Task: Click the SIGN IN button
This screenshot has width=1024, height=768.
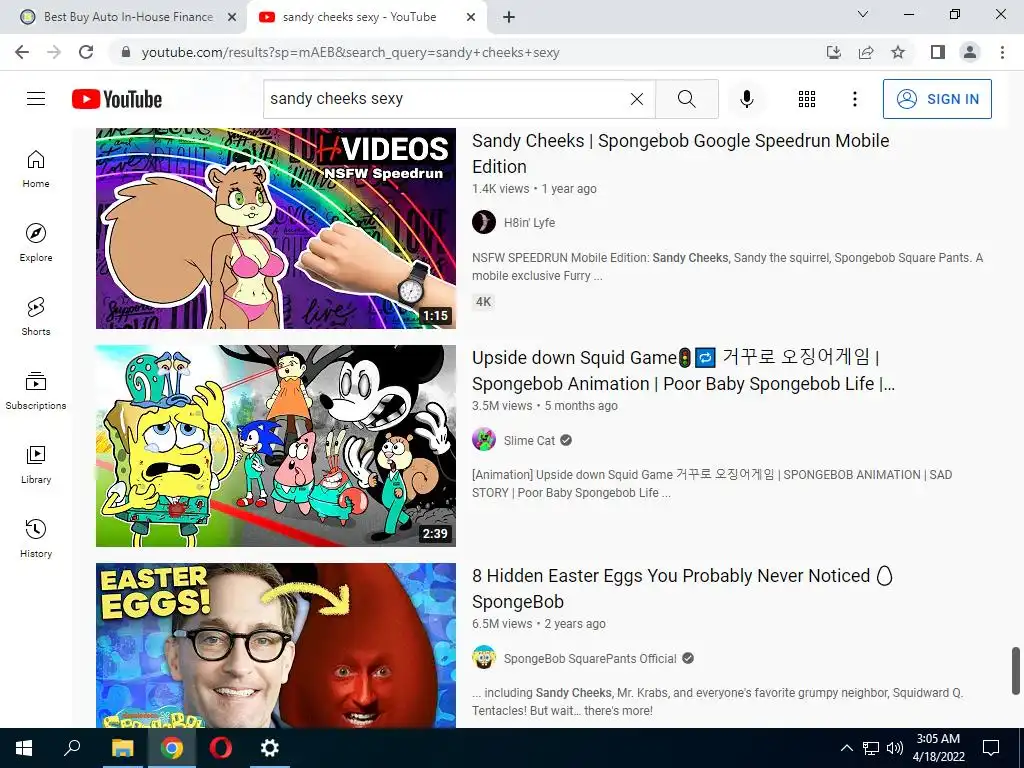Action: pyautogui.click(x=937, y=99)
